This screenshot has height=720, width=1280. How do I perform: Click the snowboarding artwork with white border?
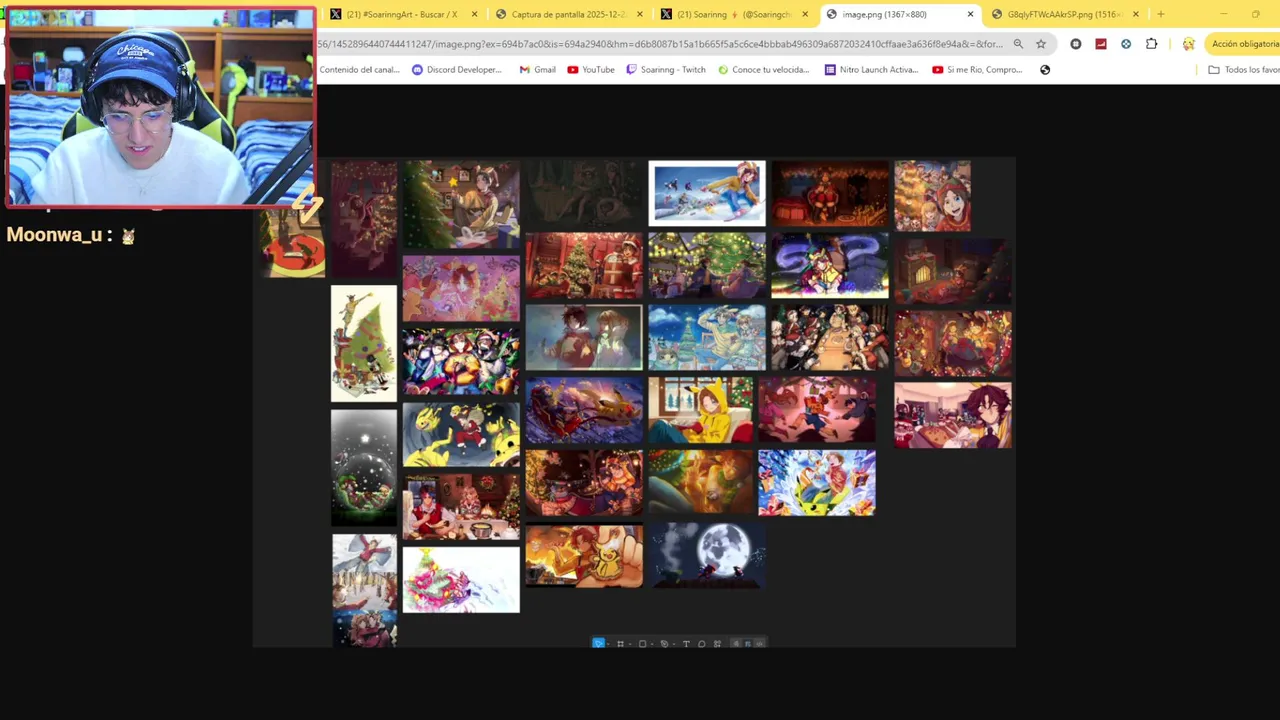[707, 193]
